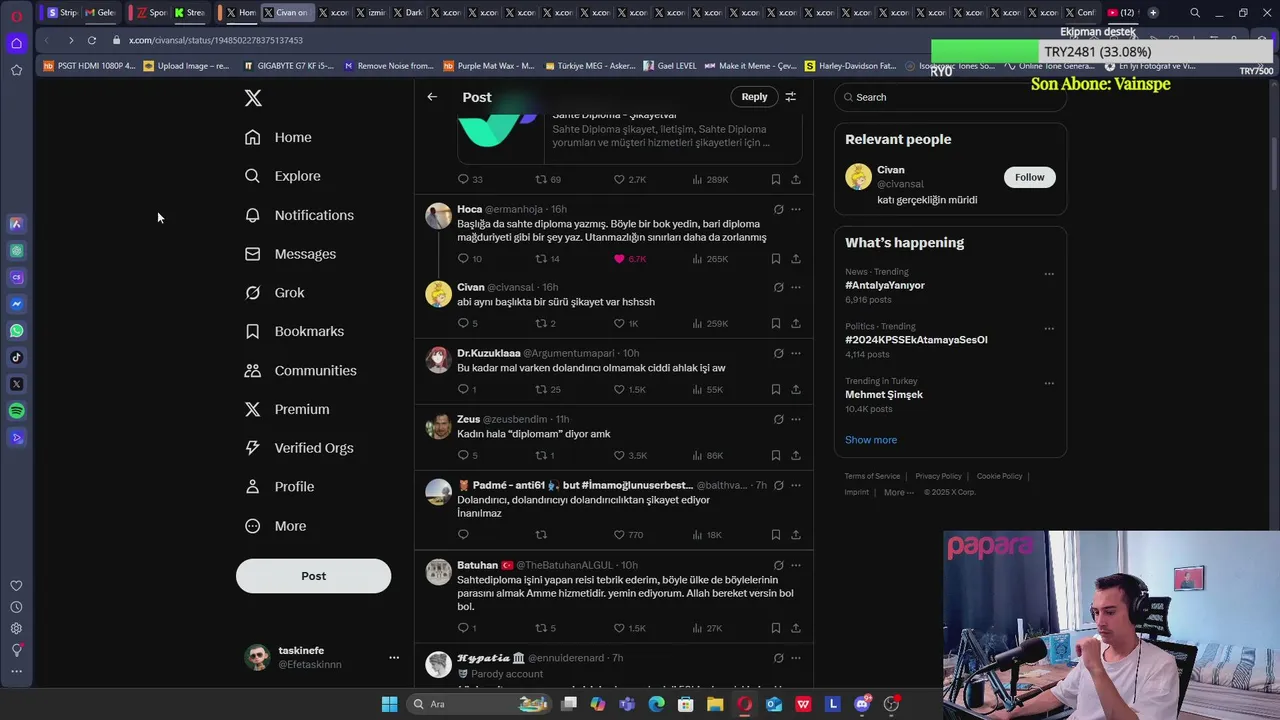The width and height of the screenshot is (1280, 720).
Task: Open TikTok in Opera sidebar
Action: tap(16, 357)
